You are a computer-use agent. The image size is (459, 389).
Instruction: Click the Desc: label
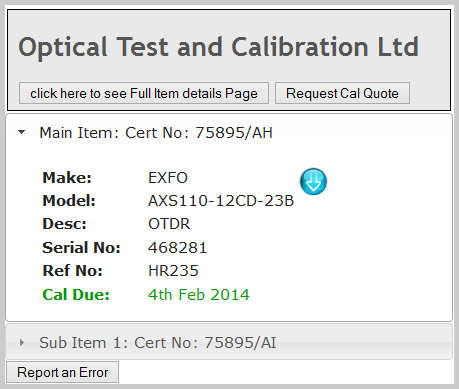pos(64,224)
